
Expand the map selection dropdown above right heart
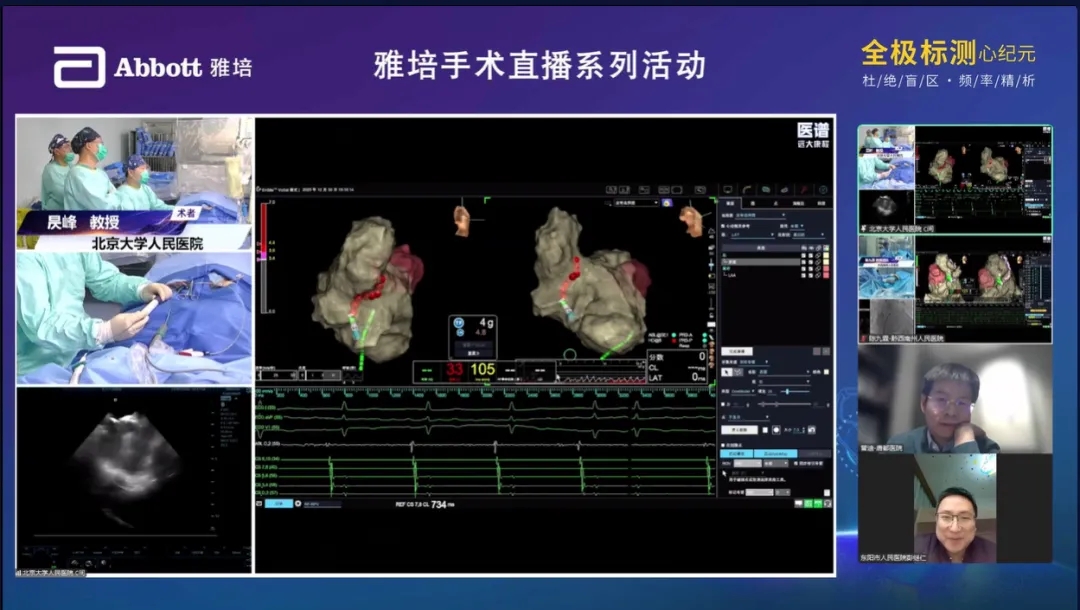coord(636,202)
